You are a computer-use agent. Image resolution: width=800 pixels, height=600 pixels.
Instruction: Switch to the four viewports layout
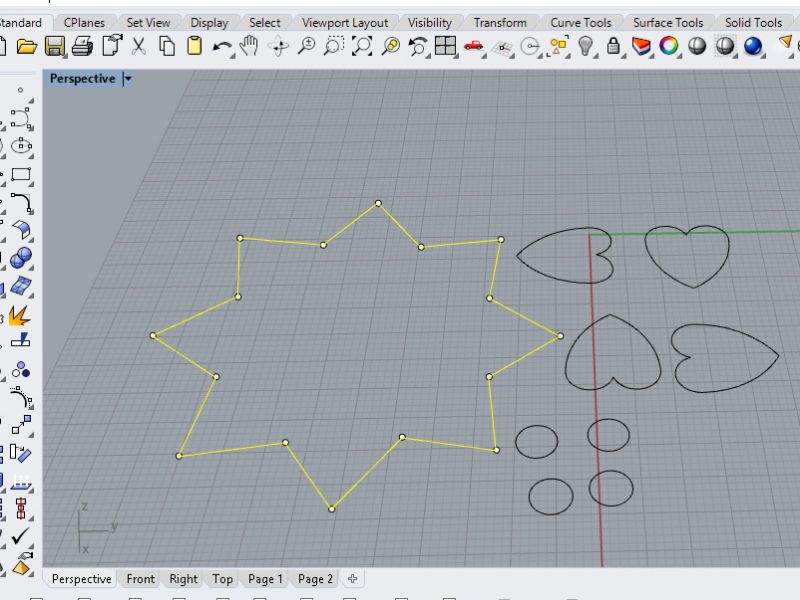point(445,46)
